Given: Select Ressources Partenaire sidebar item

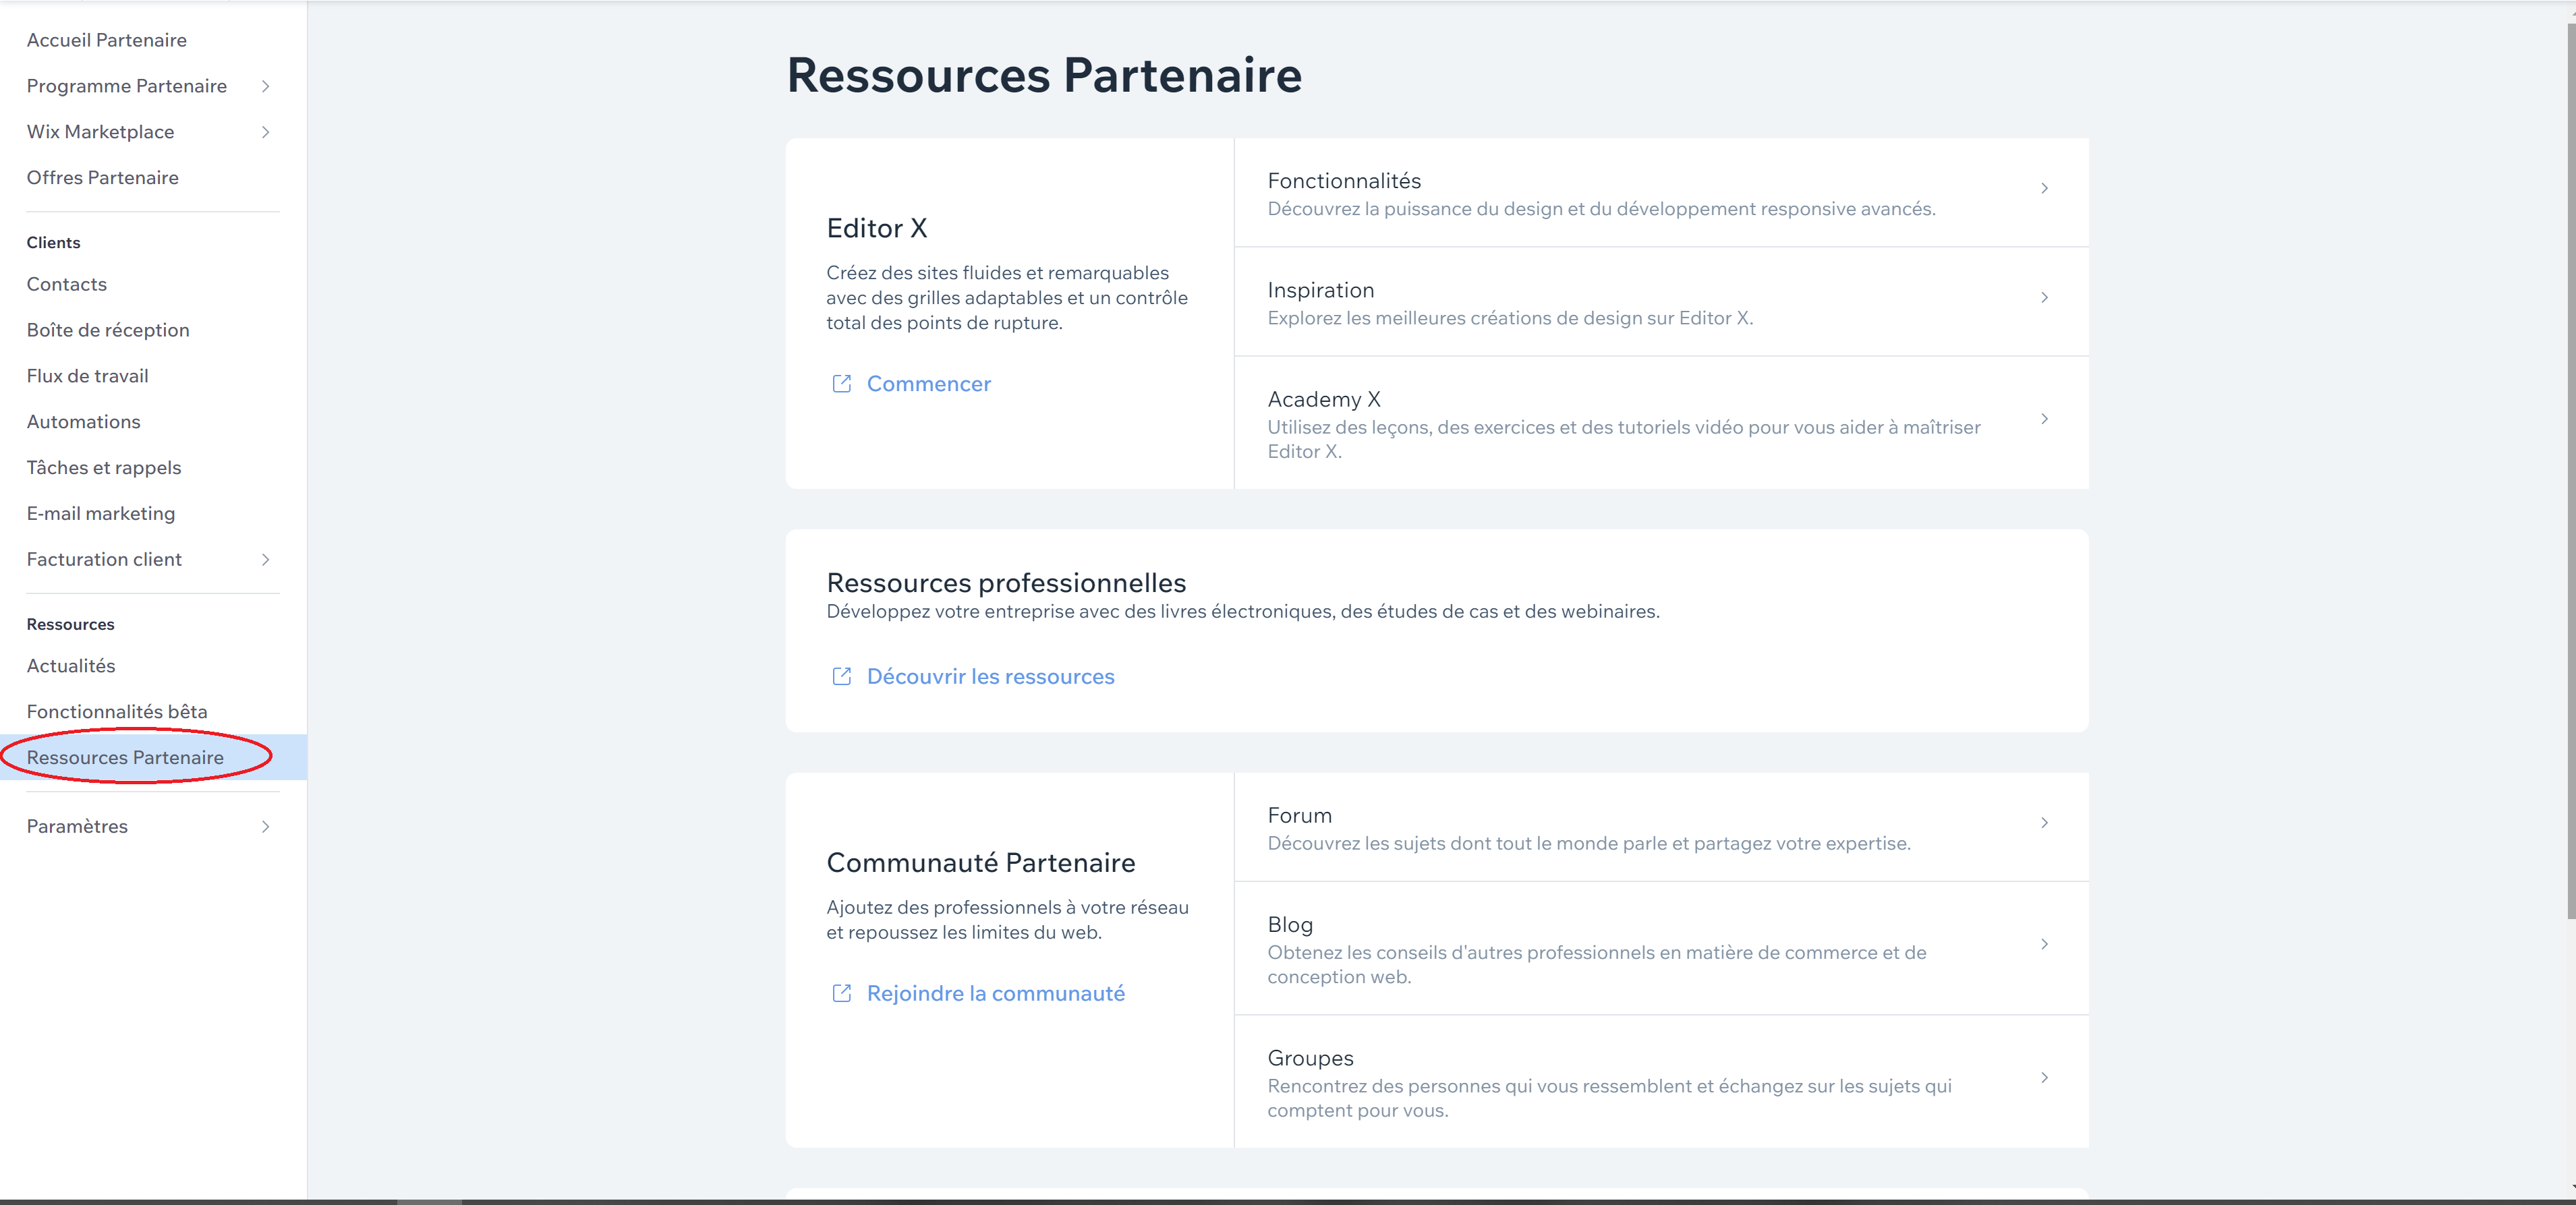Looking at the screenshot, I should pyautogui.click(x=153, y=757).
